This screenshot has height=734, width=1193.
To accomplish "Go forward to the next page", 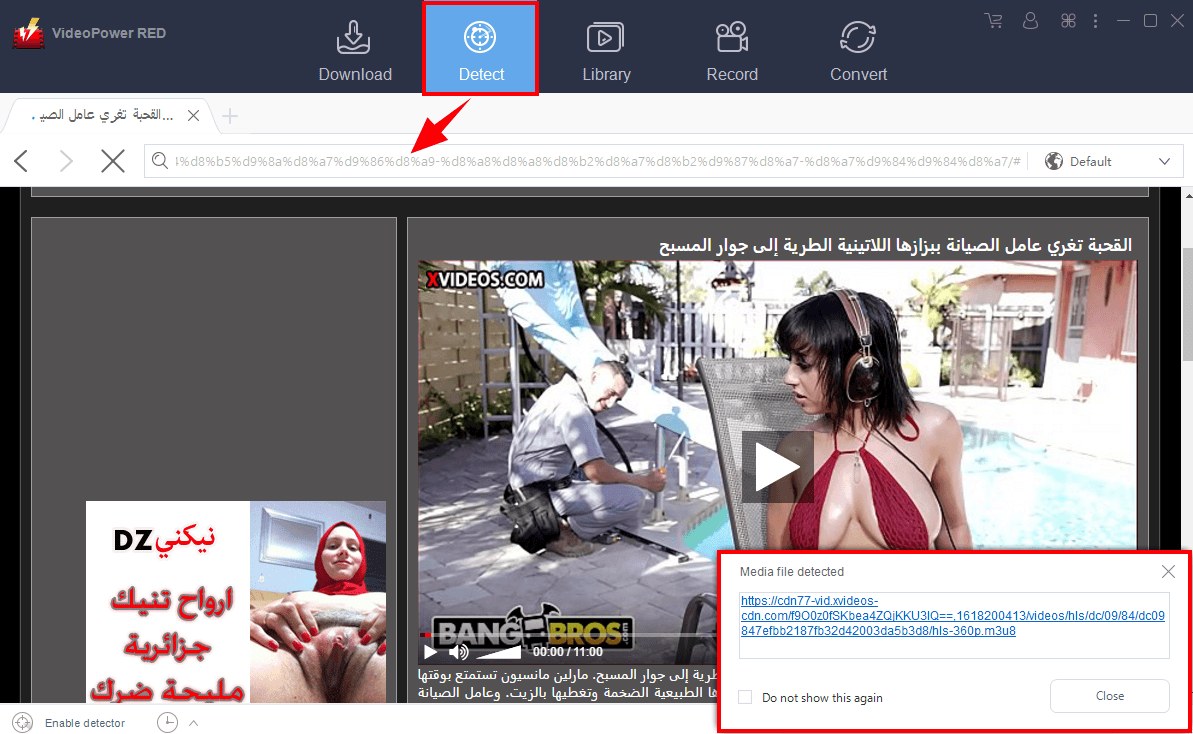I will pos(66,161).
